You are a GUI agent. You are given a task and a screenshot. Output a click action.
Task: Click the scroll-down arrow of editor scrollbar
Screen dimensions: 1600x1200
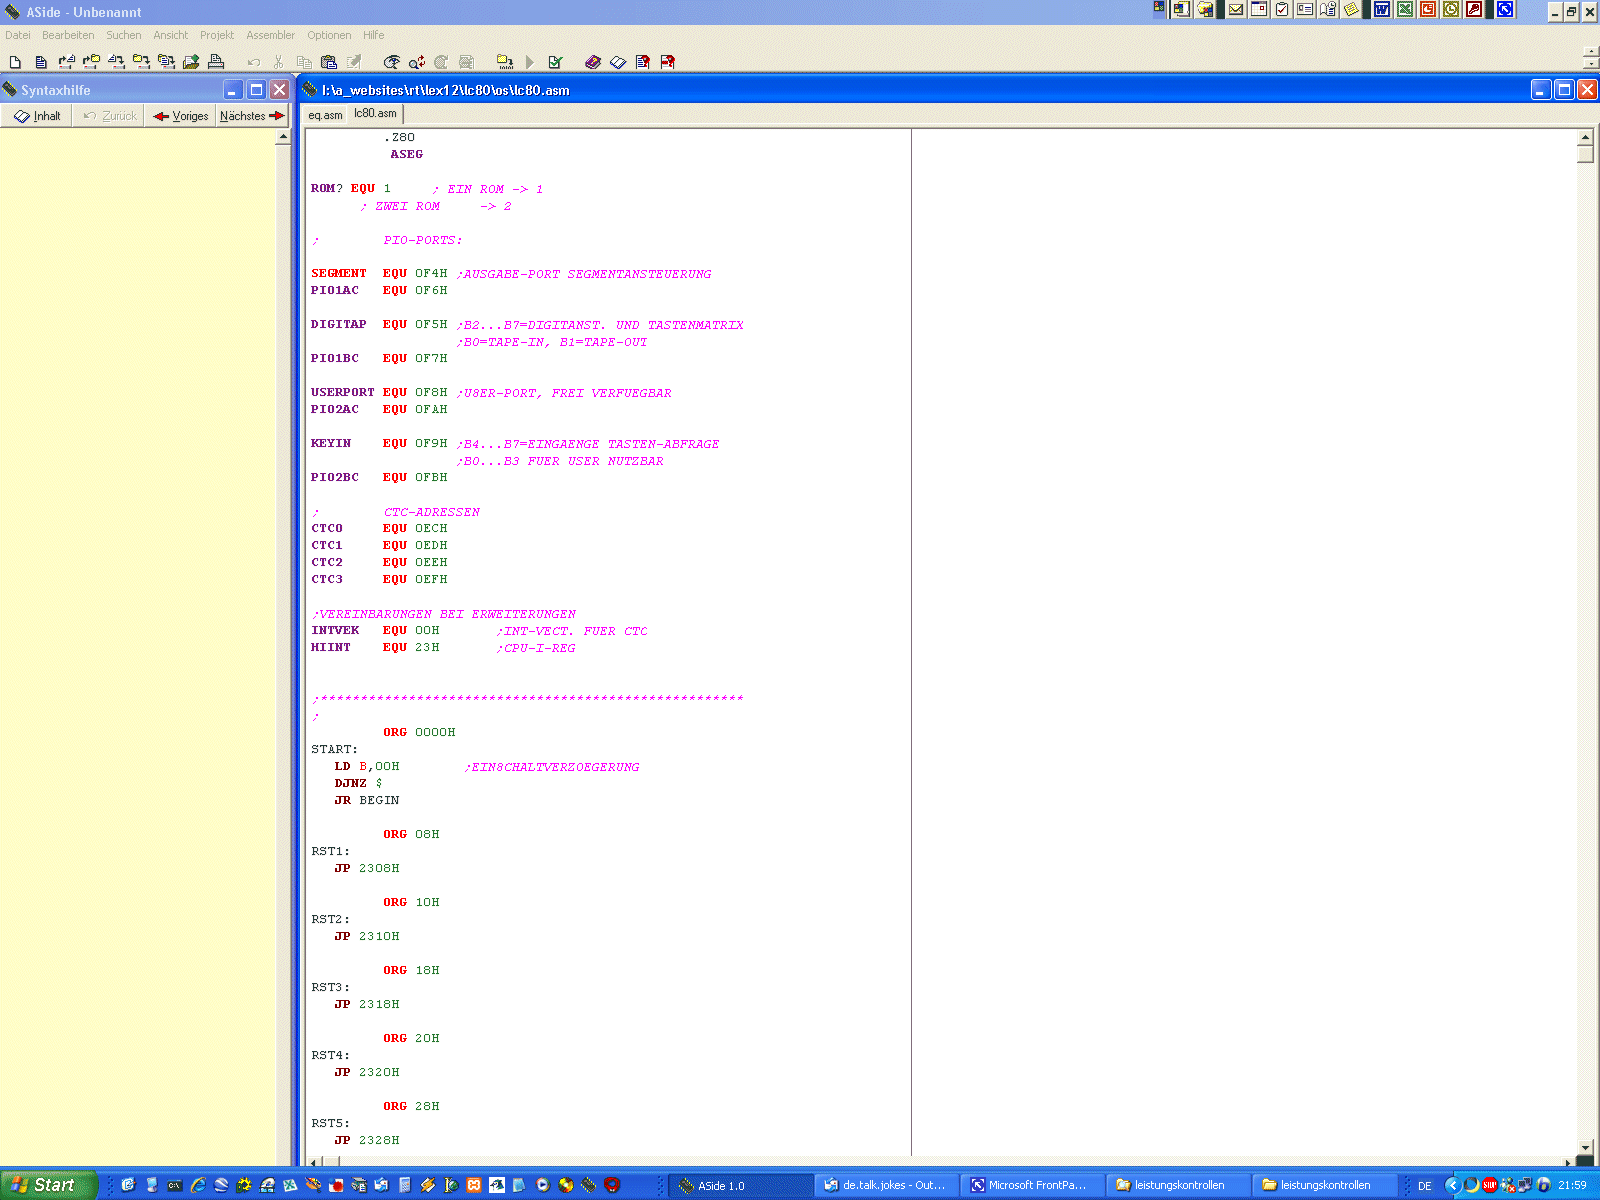point(1585,1147)
